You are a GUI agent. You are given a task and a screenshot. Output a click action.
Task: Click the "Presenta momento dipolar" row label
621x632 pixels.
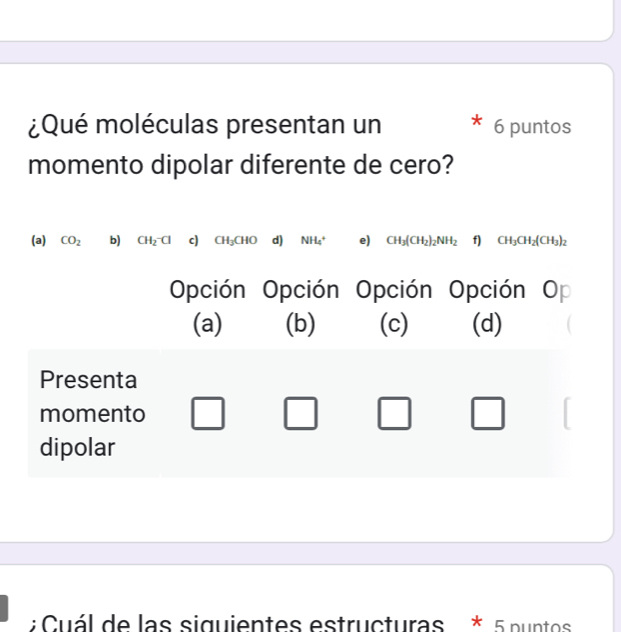[92, 413]
